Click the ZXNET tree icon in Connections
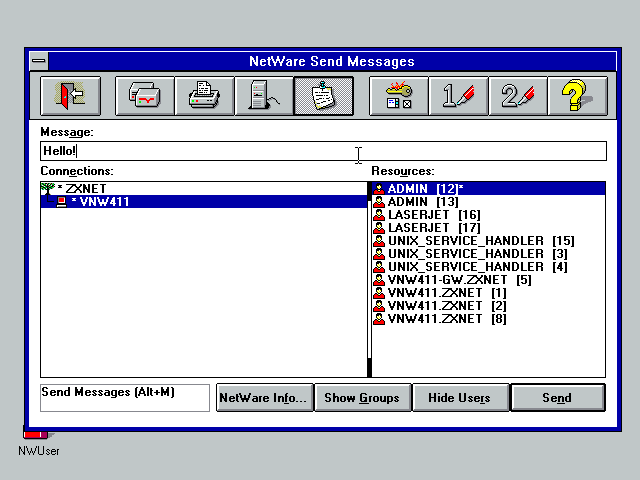 (x=48, y=189)
